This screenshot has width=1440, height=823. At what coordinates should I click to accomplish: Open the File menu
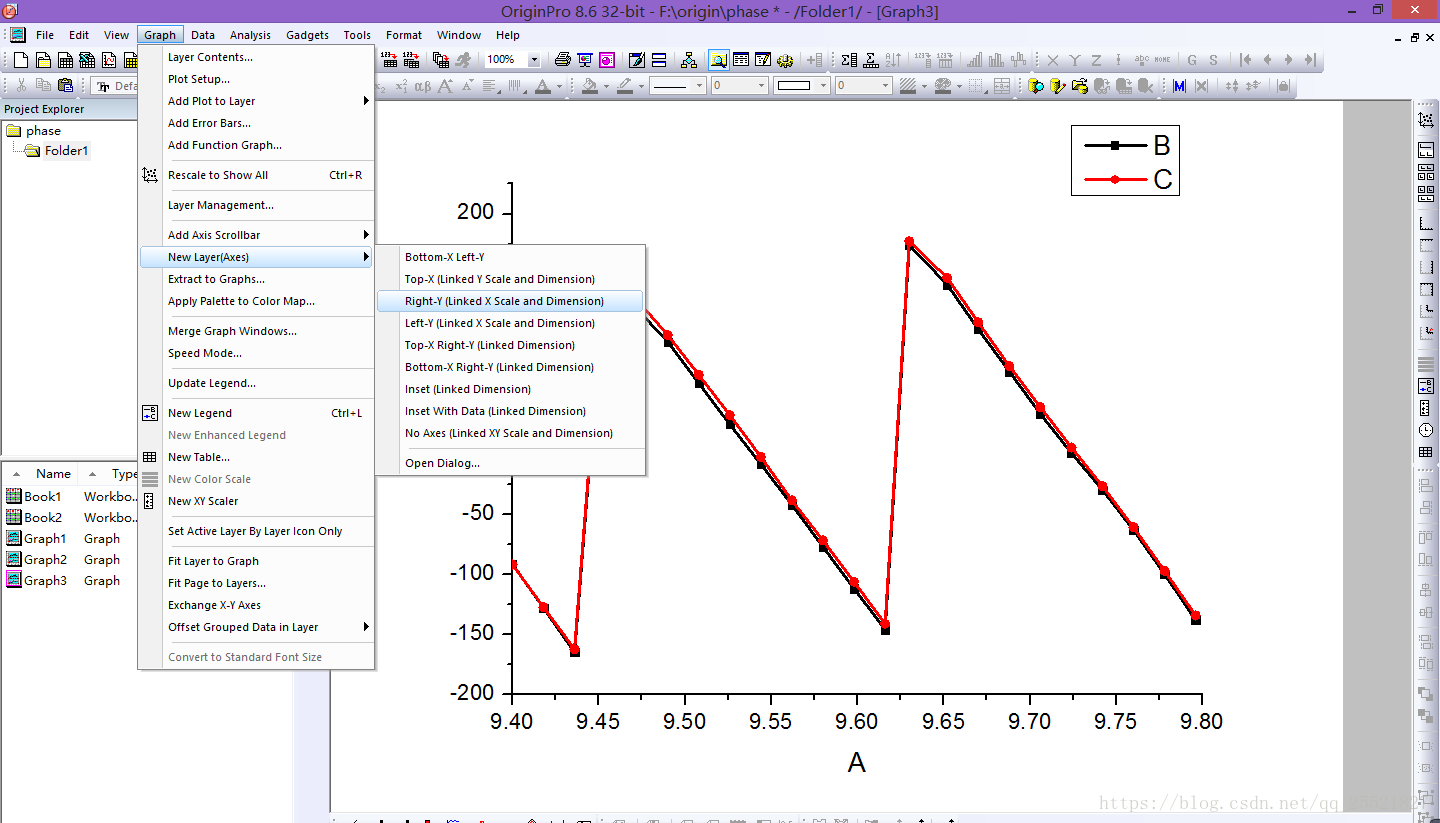tap(45, 35)
